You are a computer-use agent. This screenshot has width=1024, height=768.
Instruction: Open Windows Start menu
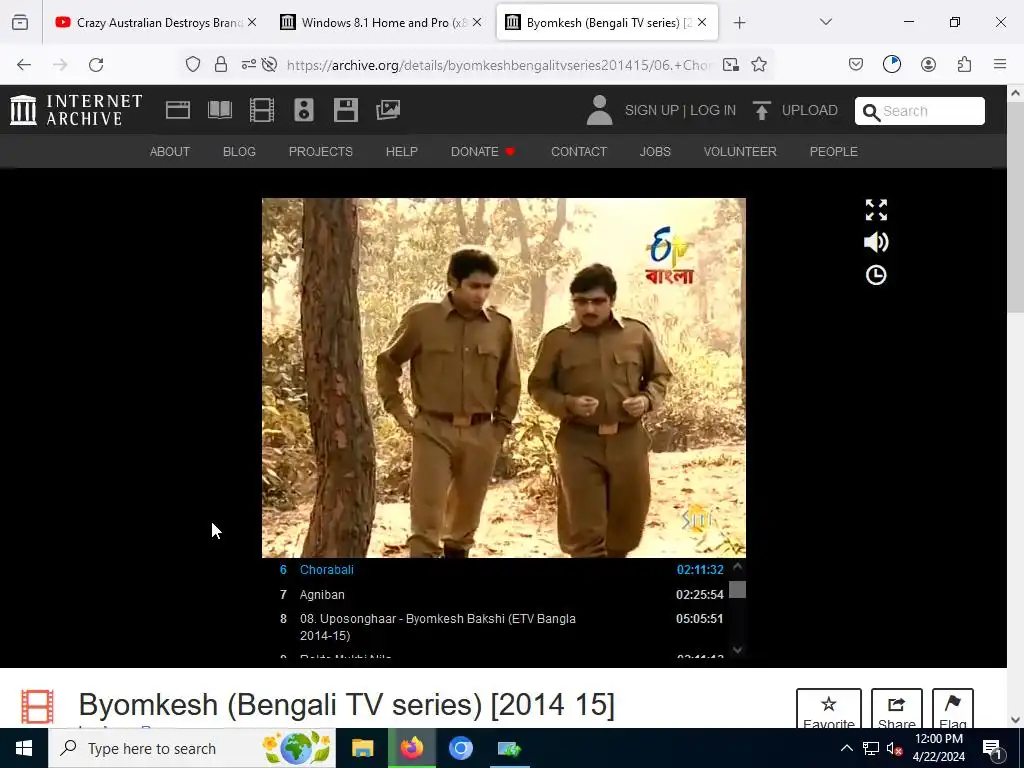click(24, 748)
